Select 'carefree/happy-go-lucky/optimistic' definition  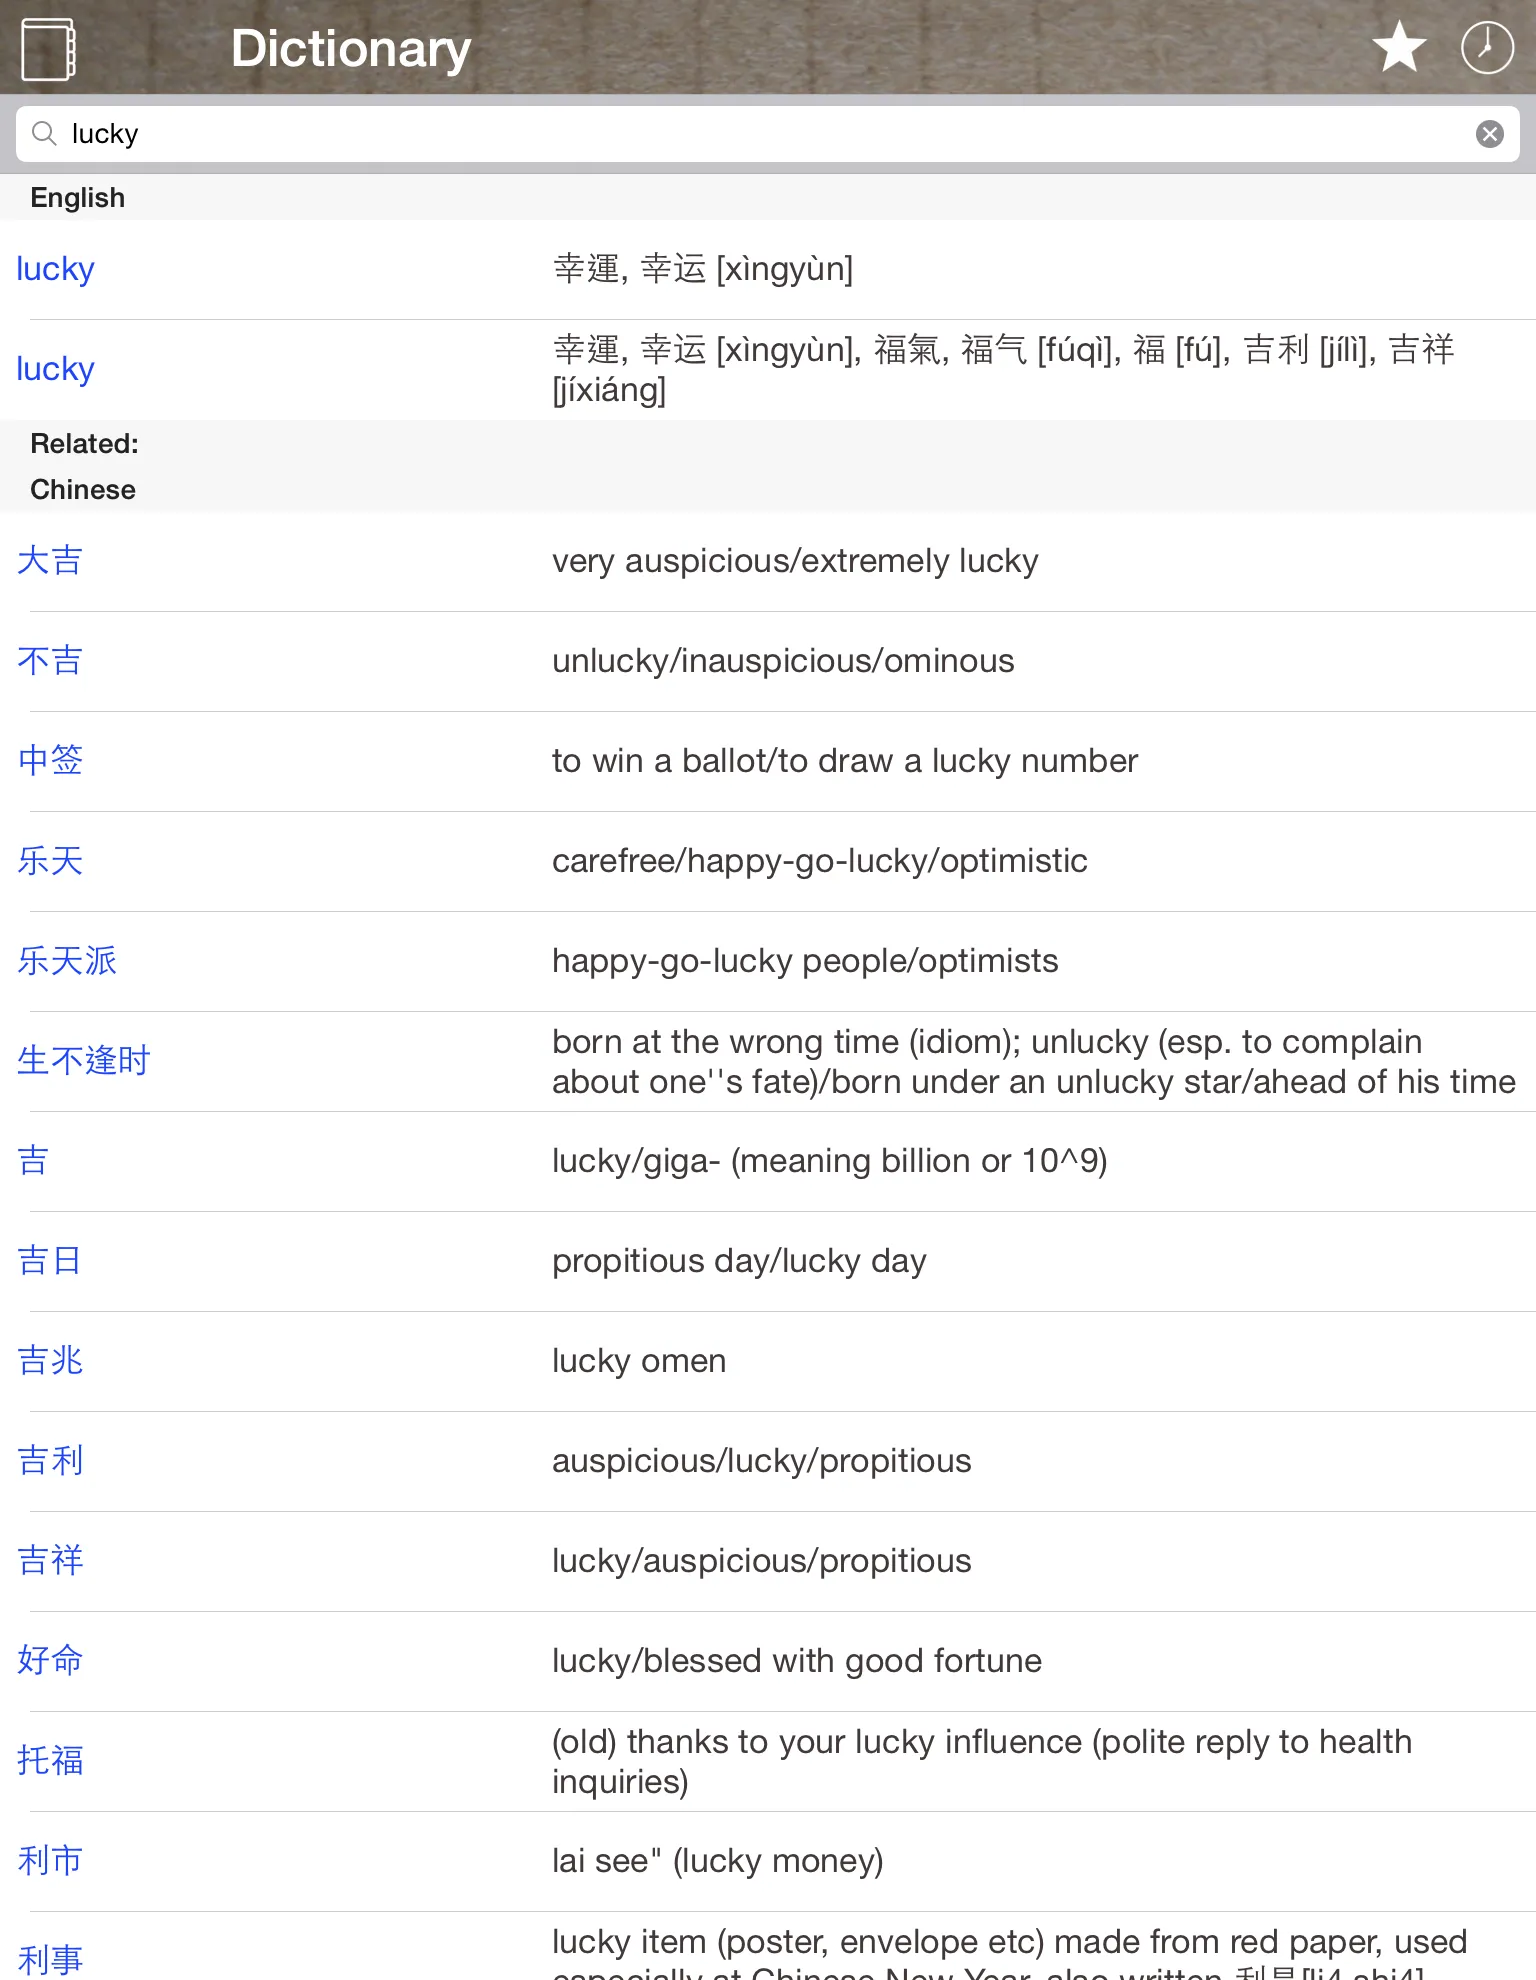tap(820, 861)
